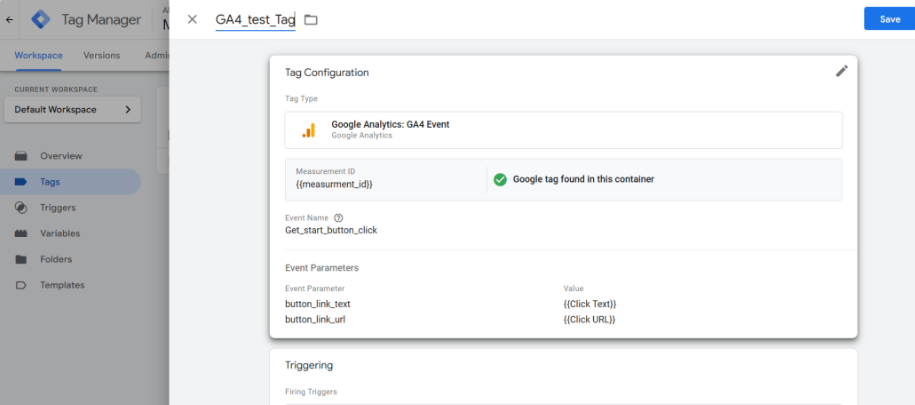Screen dimensions: 915x405
Task: Open Variables in the left sidebar
Action: click(x=60, y=233)
